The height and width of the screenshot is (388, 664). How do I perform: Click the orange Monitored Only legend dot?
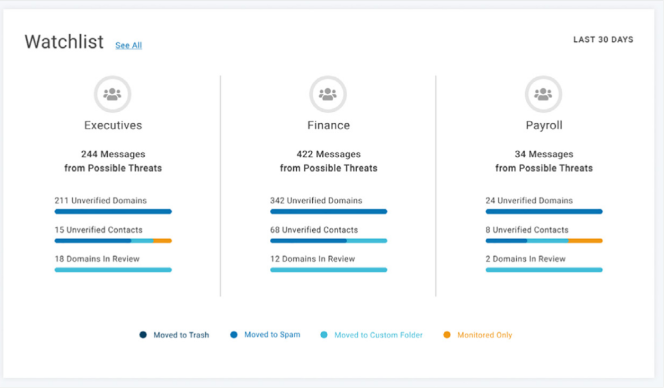point(447,335)
